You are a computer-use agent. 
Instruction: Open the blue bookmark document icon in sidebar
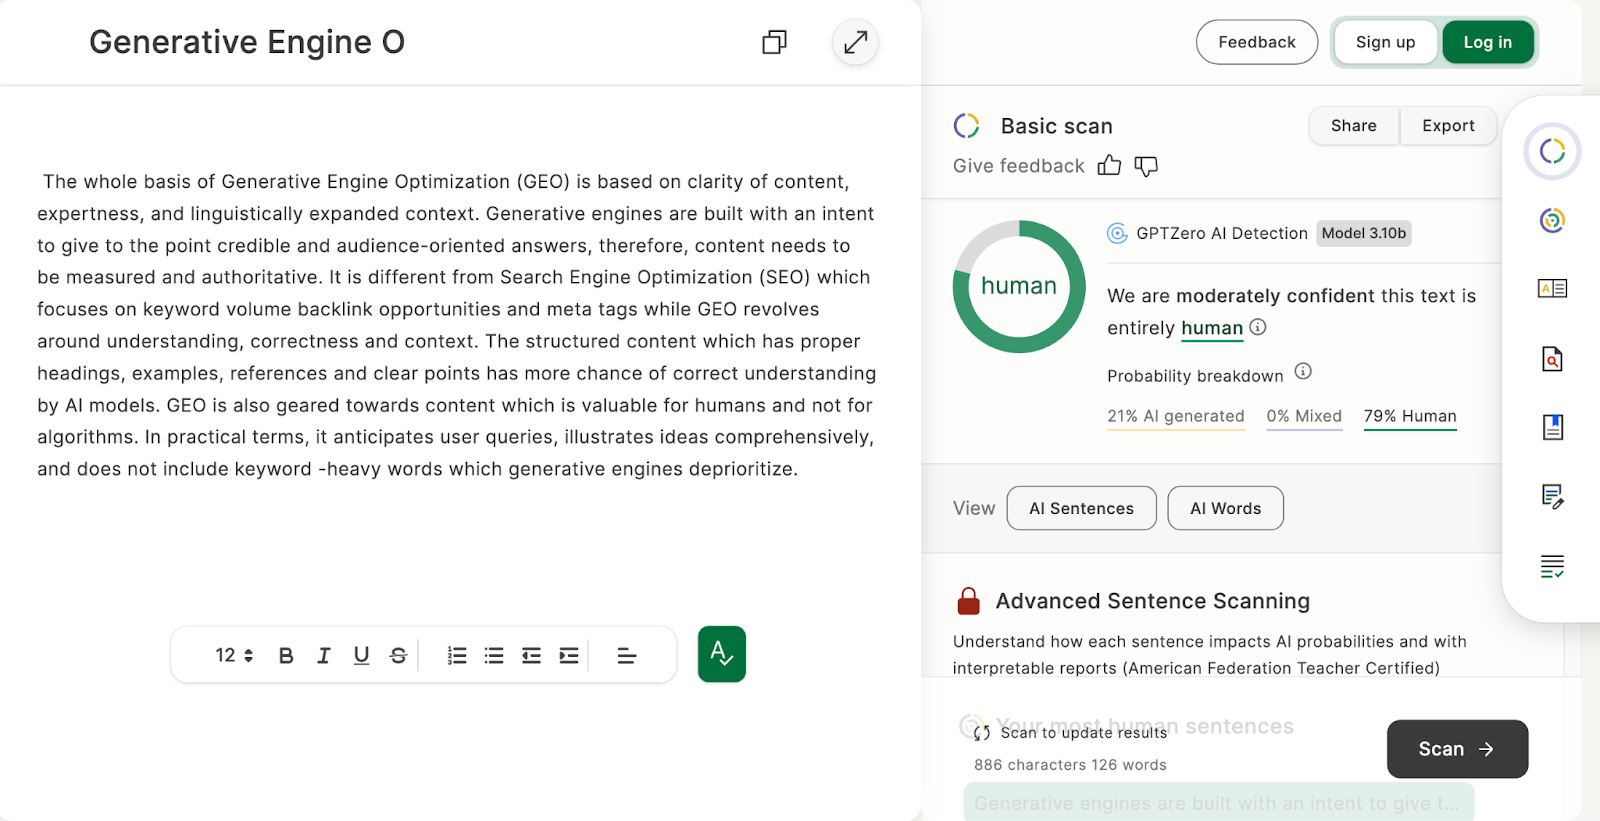[x=1552, y=427]
